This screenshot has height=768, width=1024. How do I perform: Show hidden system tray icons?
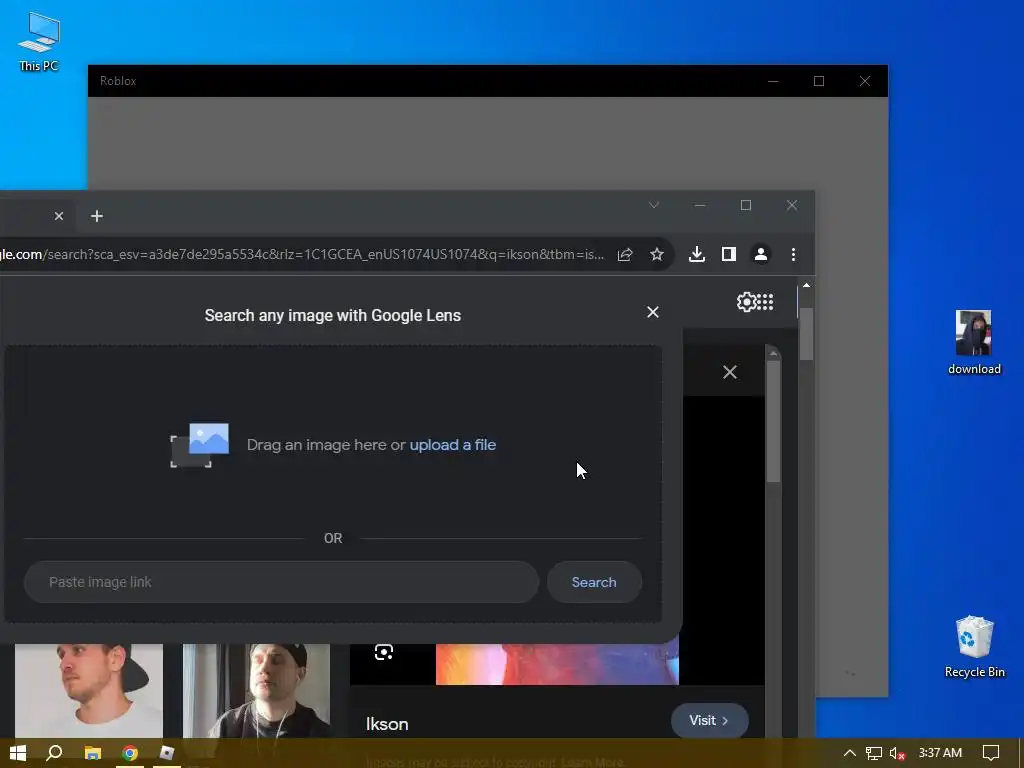[850, 753]
